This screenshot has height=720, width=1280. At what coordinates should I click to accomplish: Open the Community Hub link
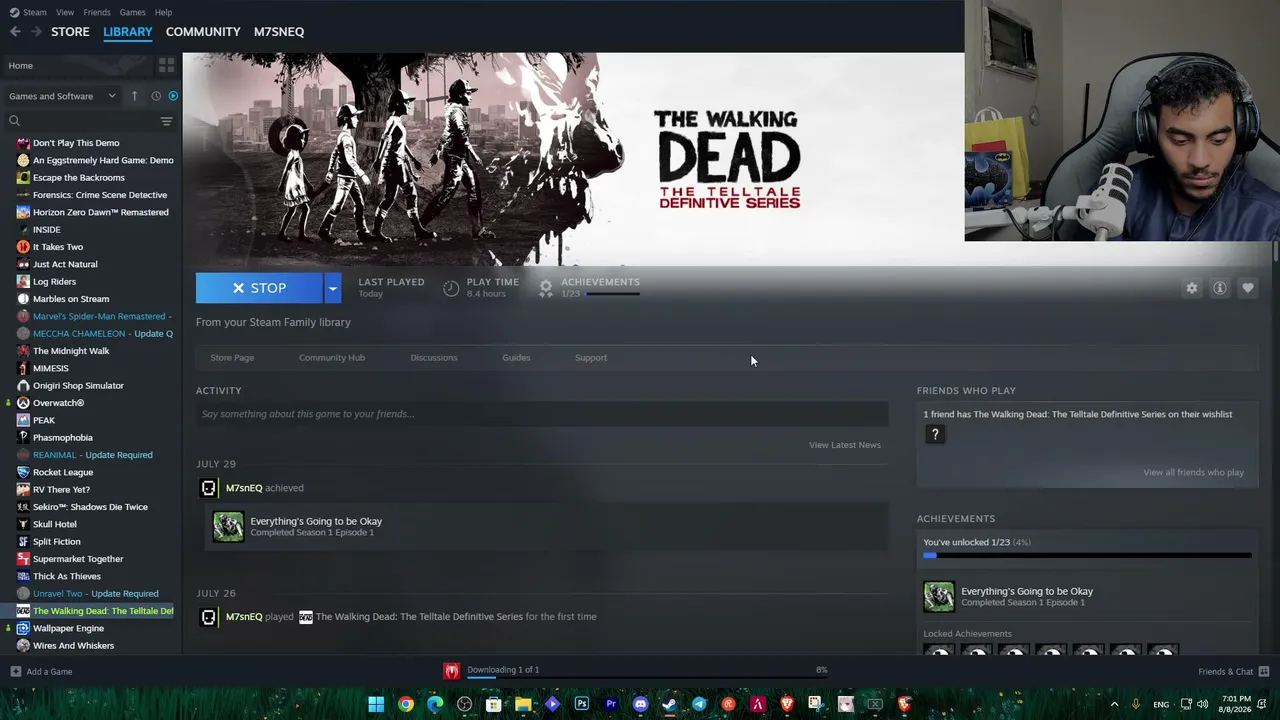point(332,358)
